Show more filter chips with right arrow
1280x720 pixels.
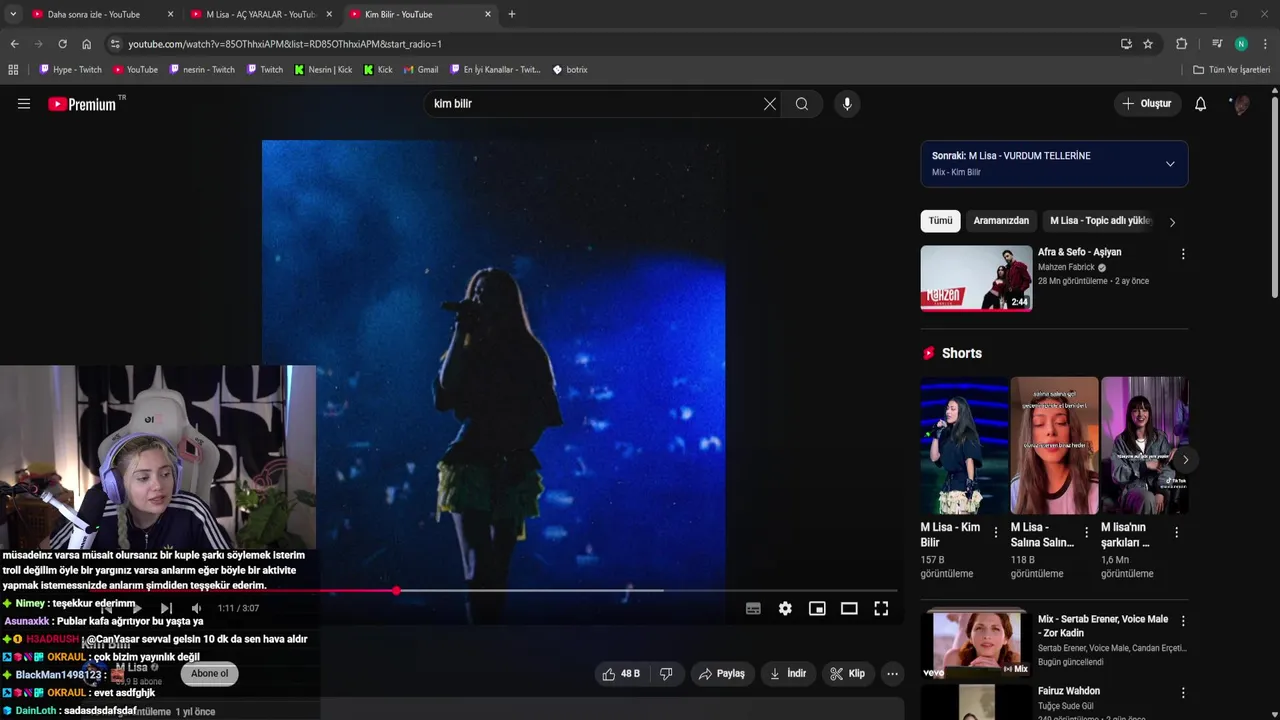[1172, 222]
